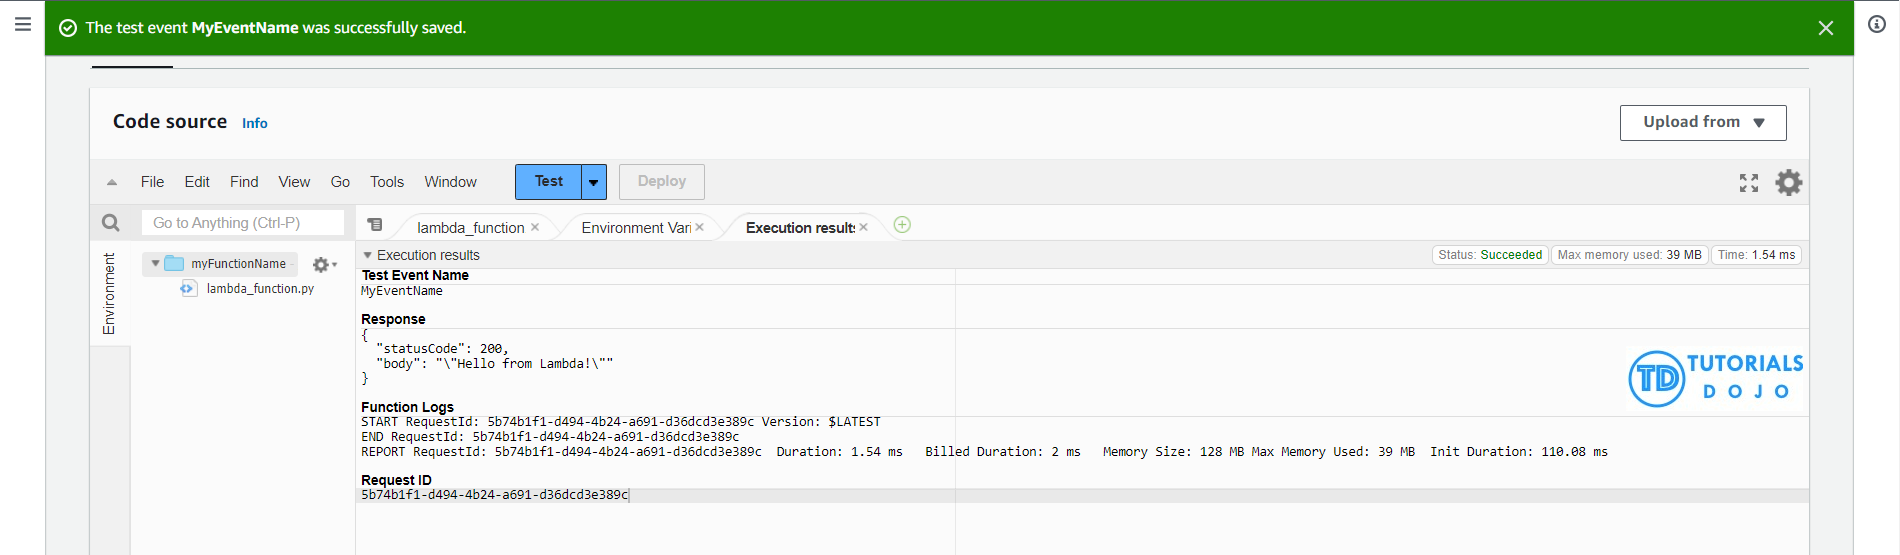Switch to the Environment Variables tab
1900x555 pixels.
[635, 228]
